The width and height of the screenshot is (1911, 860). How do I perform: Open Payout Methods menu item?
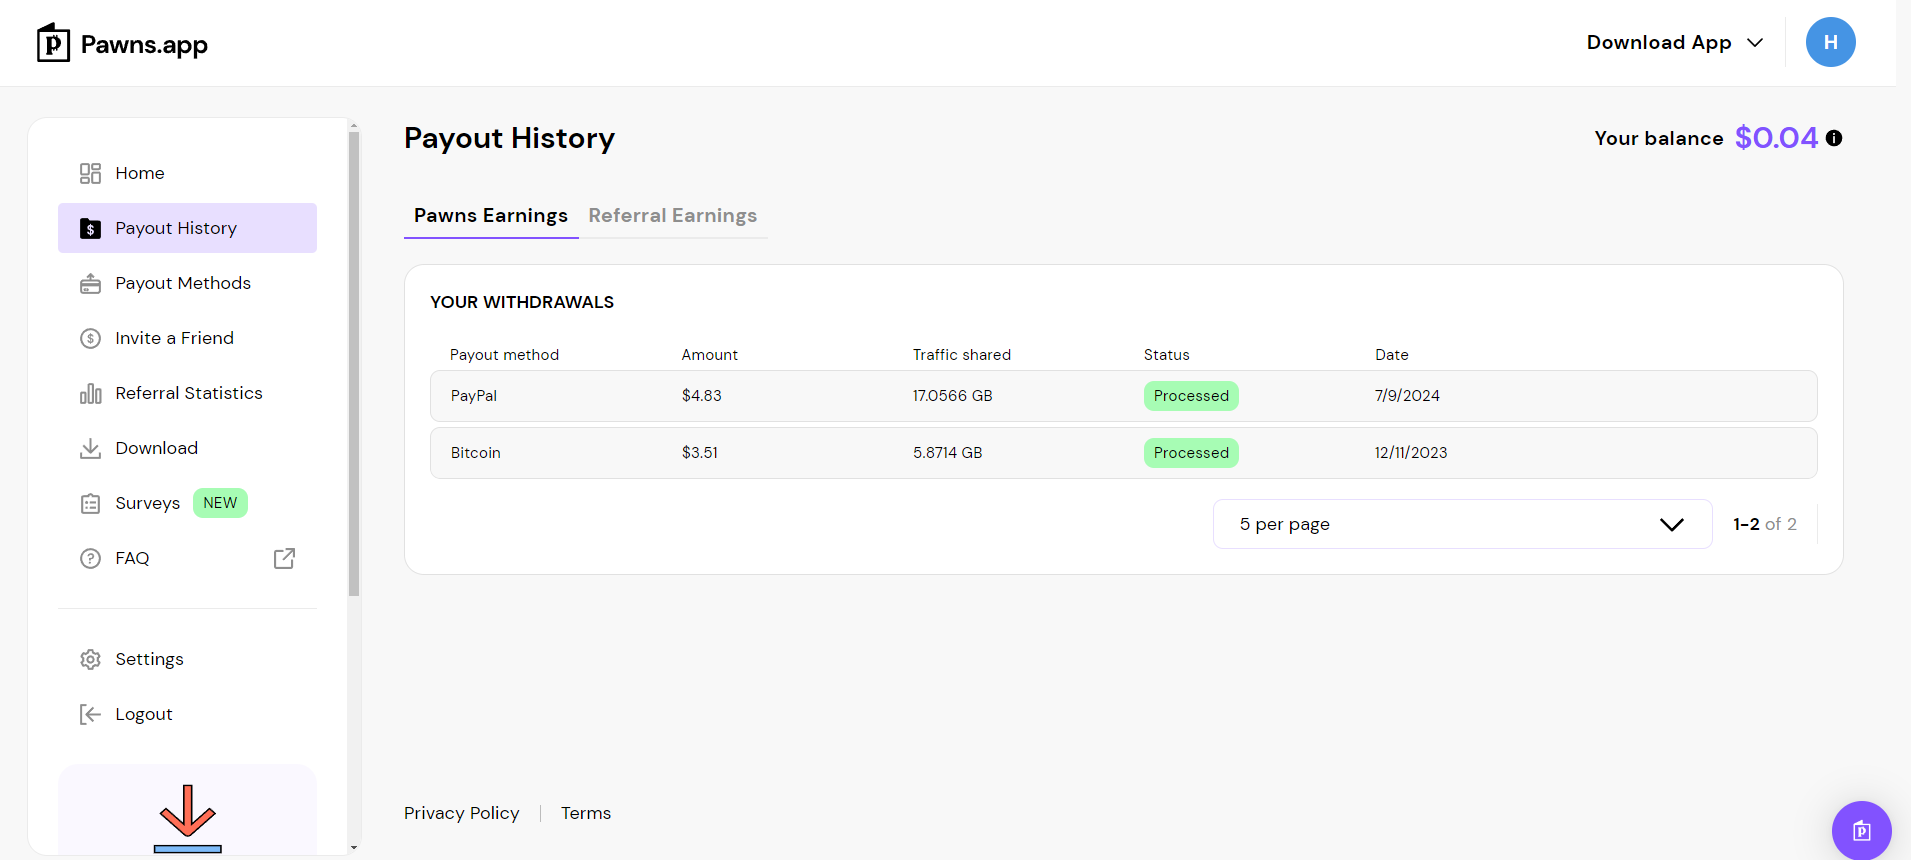click(187, 283)
